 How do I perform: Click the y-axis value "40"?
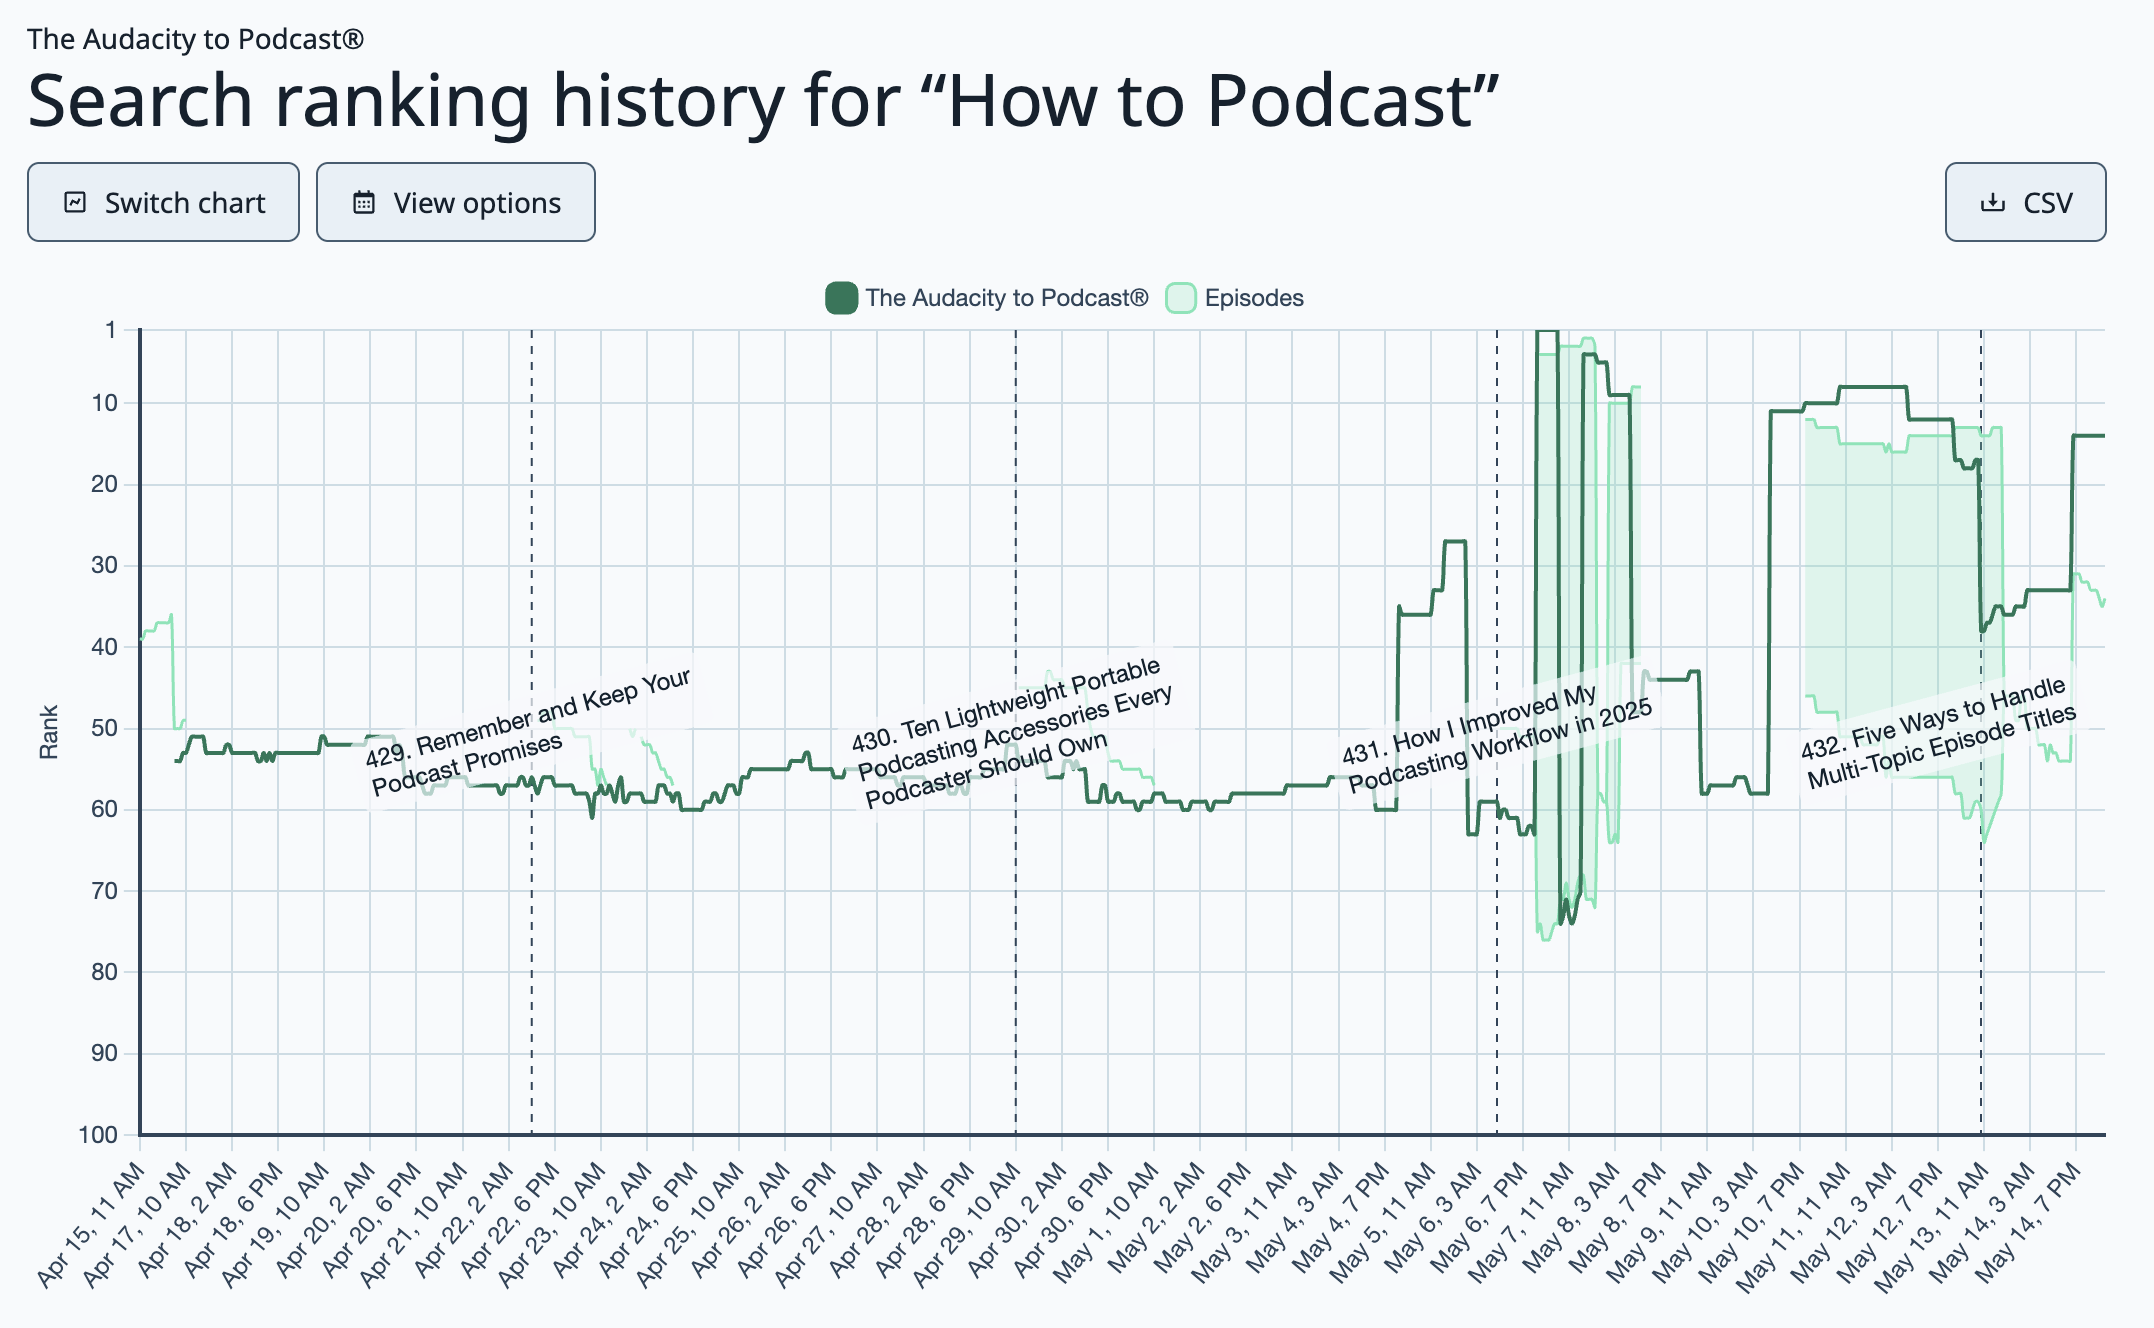pos(104,647)
